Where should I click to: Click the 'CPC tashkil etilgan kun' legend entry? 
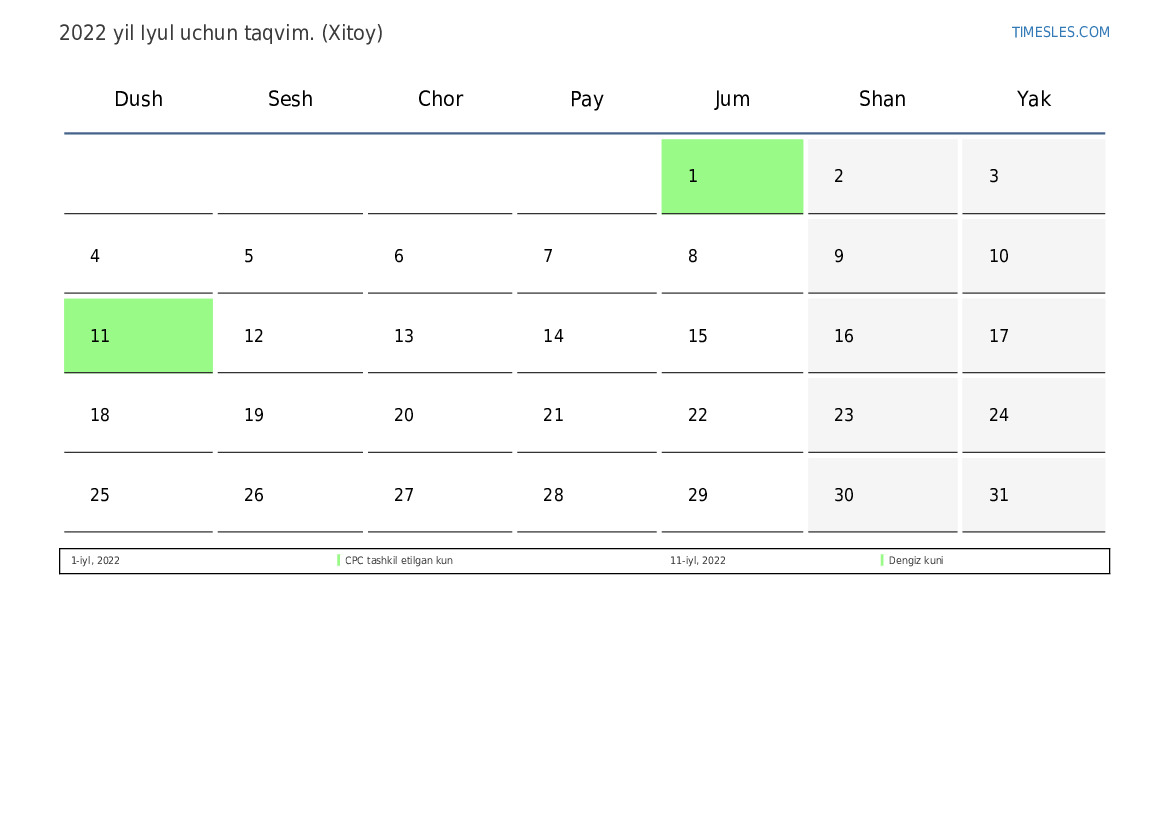398,561
